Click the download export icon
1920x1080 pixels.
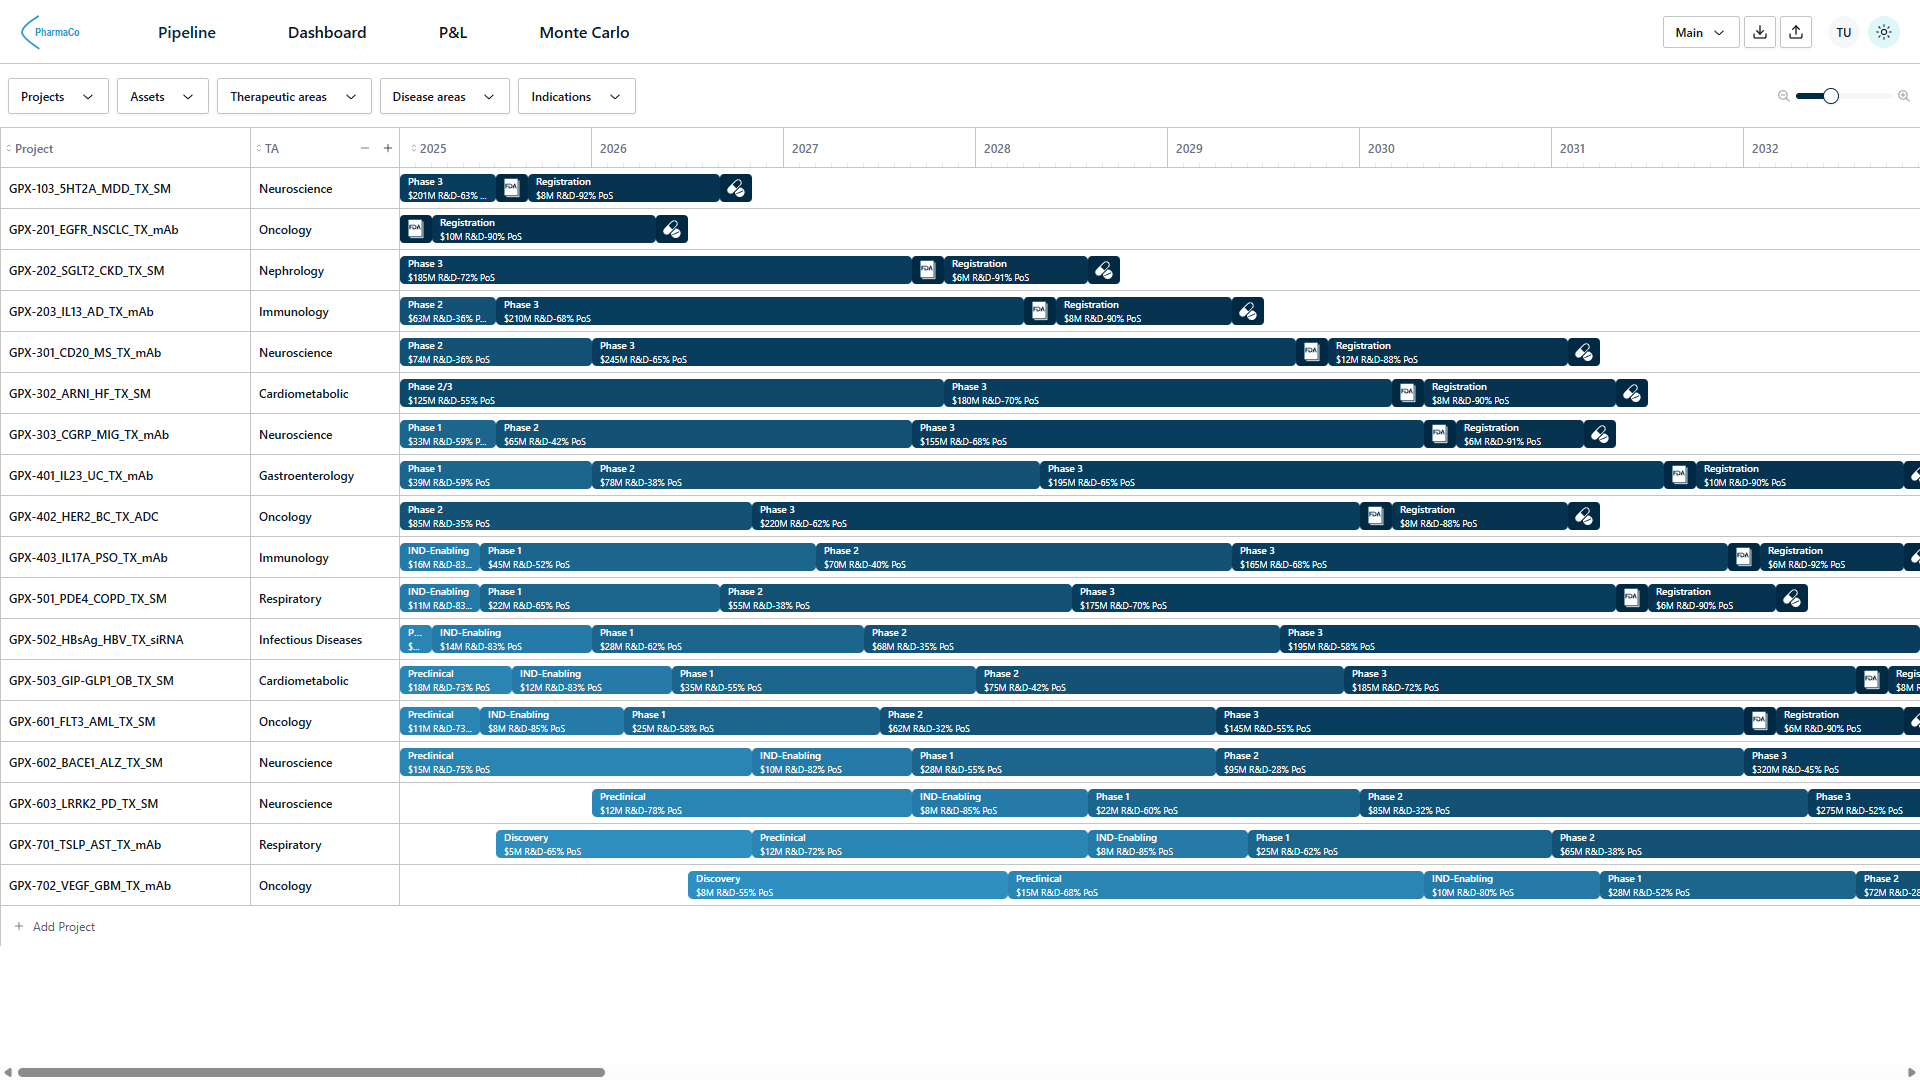click(x=1759, y=31)
